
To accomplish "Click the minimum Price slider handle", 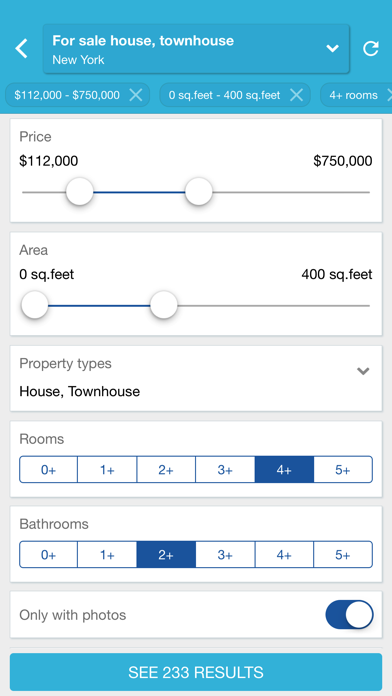I will click(79, 192).
